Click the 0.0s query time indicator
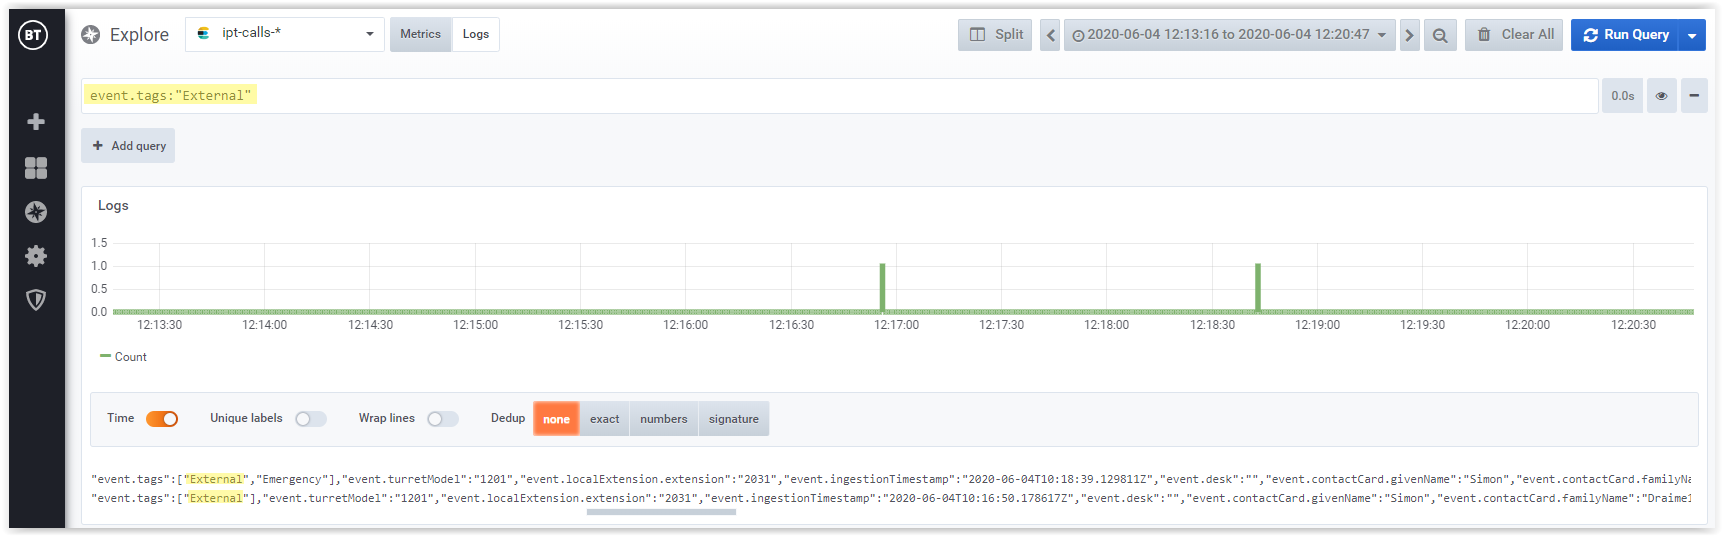The image size is (1723, 536). [x=1622, y=96]
